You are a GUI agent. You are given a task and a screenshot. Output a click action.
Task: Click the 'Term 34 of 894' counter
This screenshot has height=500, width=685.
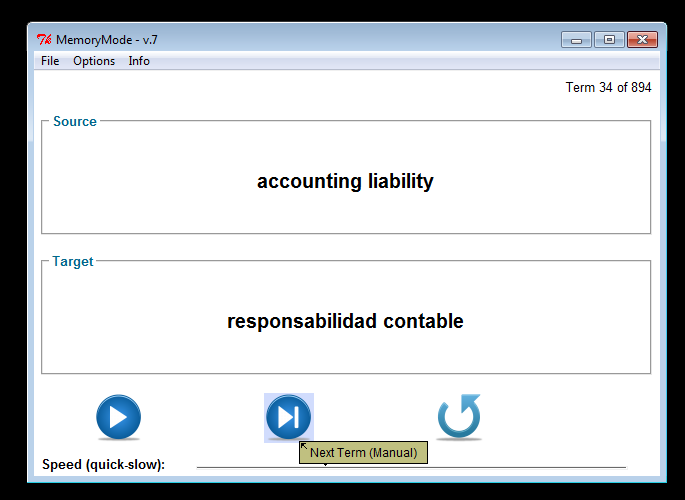608,88
